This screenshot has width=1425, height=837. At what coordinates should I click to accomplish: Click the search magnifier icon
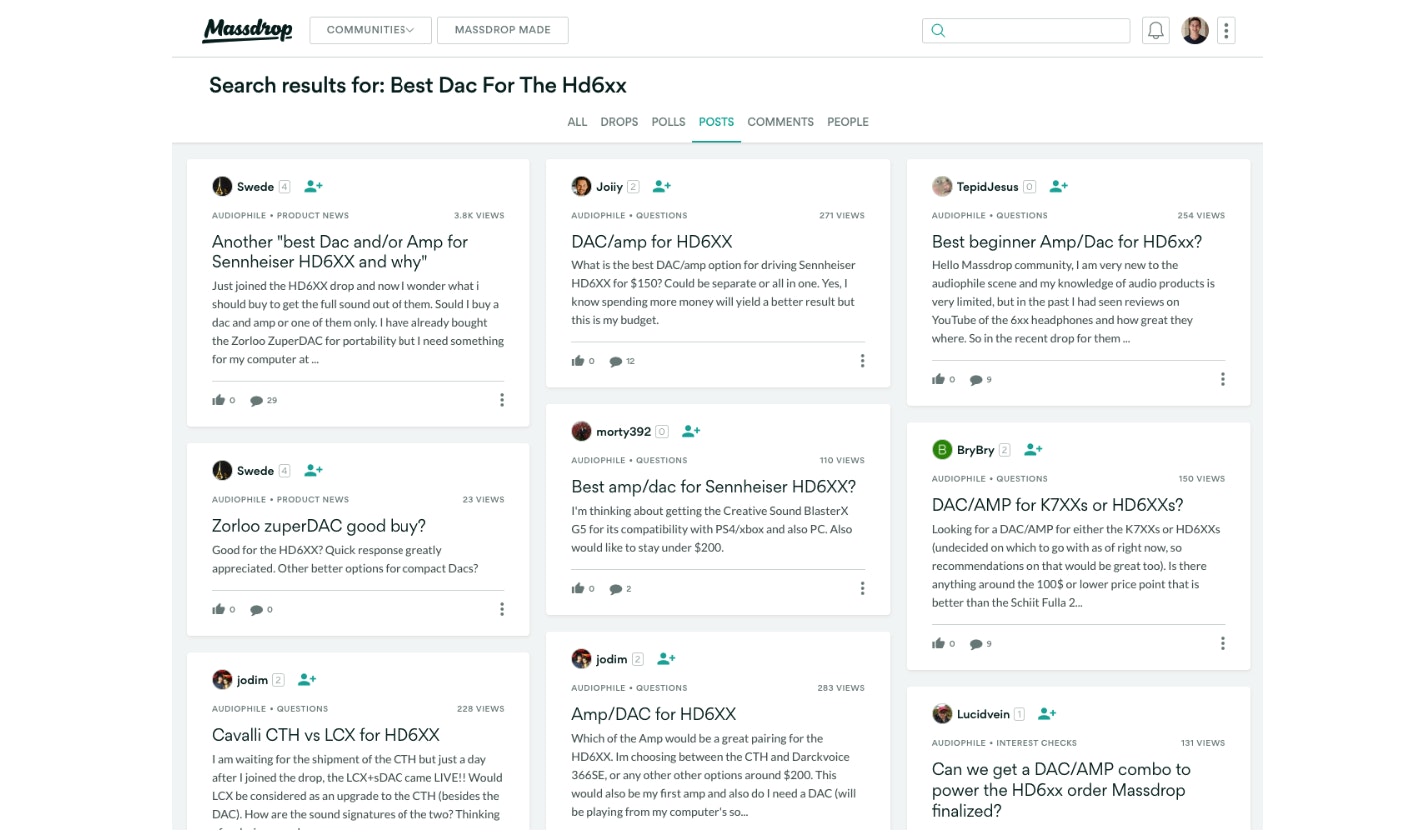(x=938, y=30)
